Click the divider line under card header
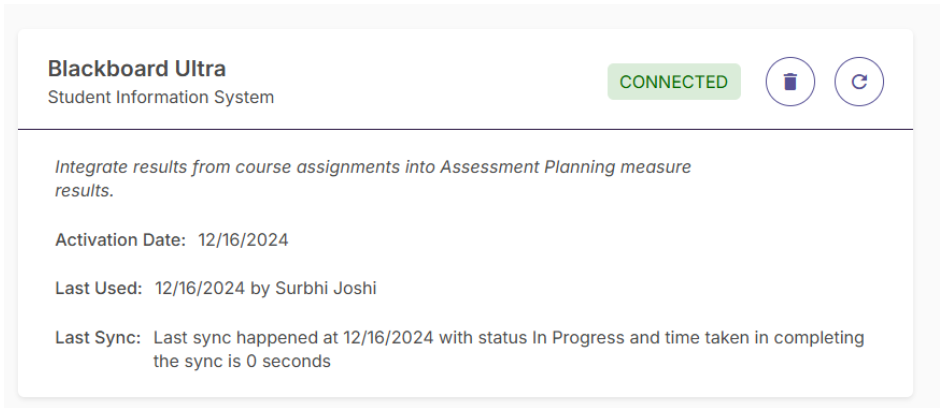 click(x=465, y=129)
